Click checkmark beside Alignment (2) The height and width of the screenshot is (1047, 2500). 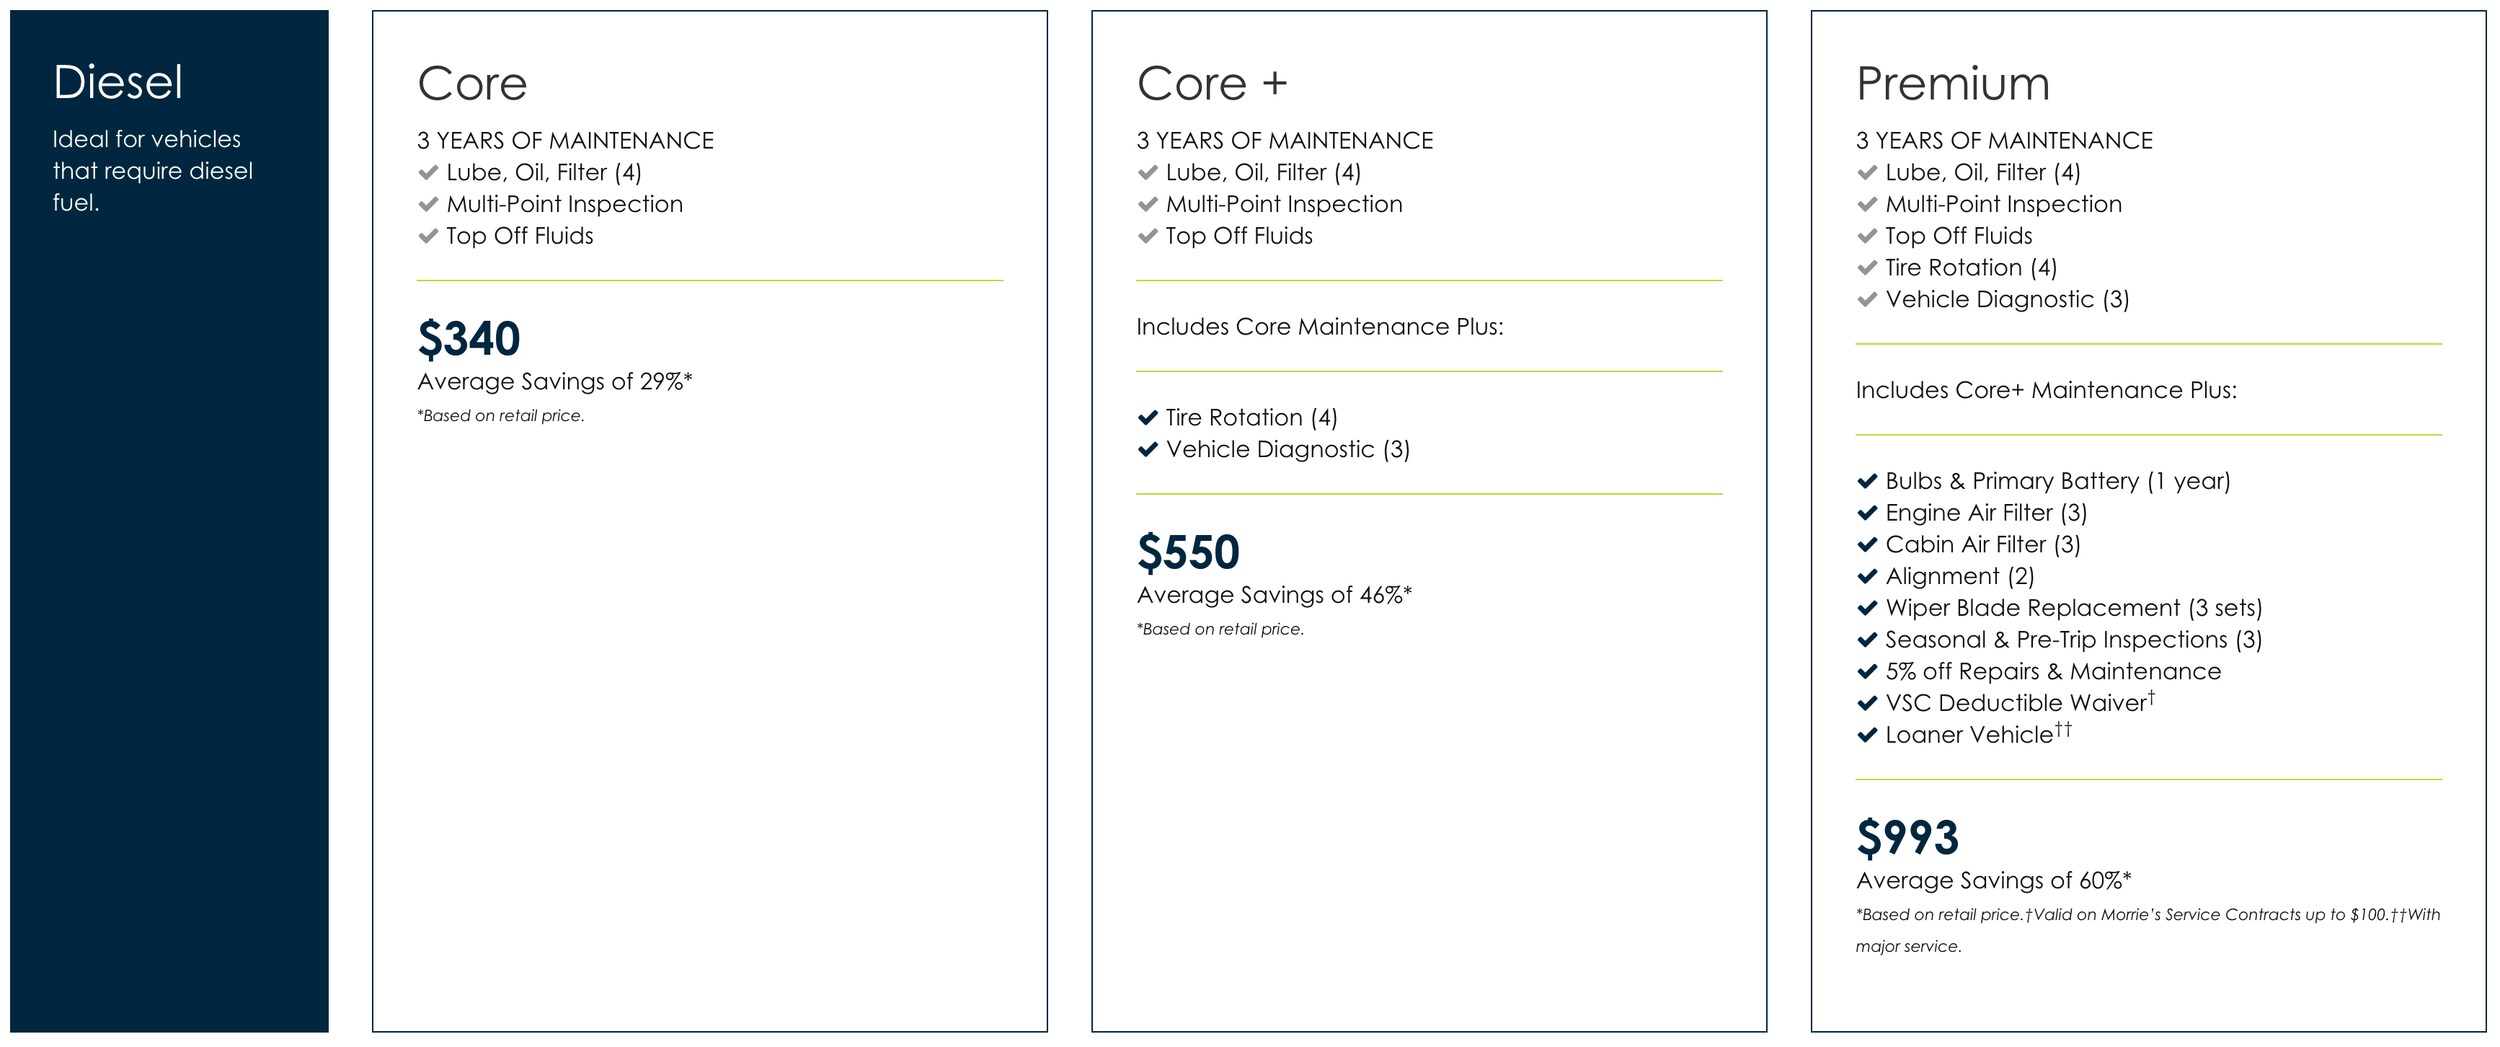point(1867,577)
